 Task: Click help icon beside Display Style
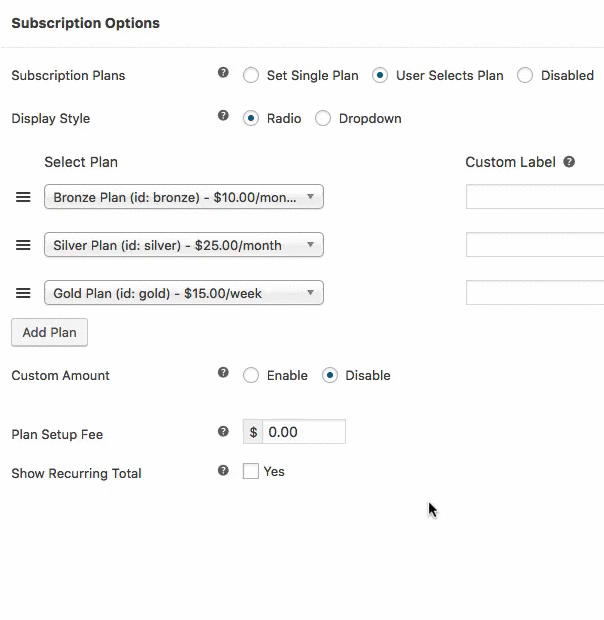point(223,116)
